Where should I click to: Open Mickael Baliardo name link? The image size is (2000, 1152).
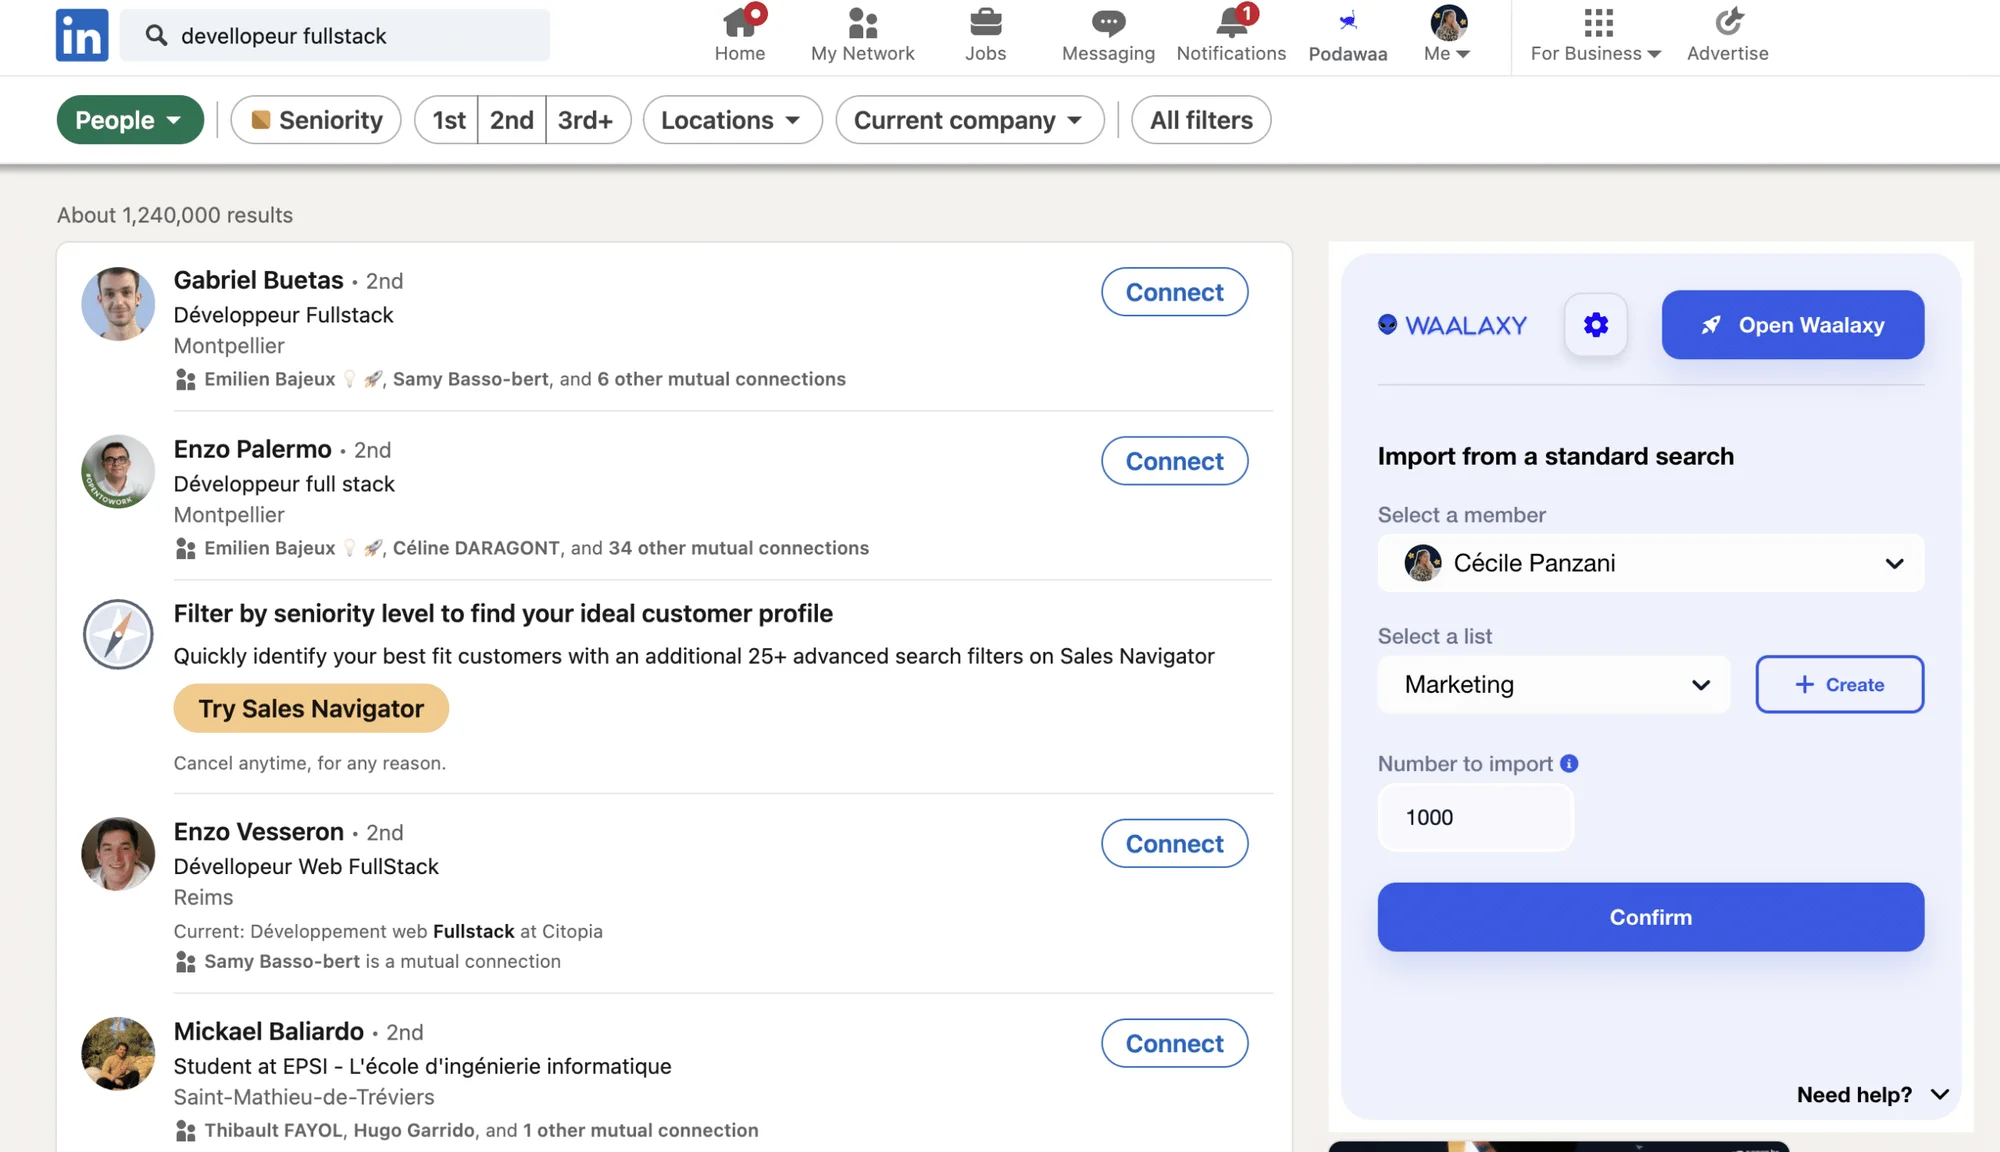click(268, 1031)
